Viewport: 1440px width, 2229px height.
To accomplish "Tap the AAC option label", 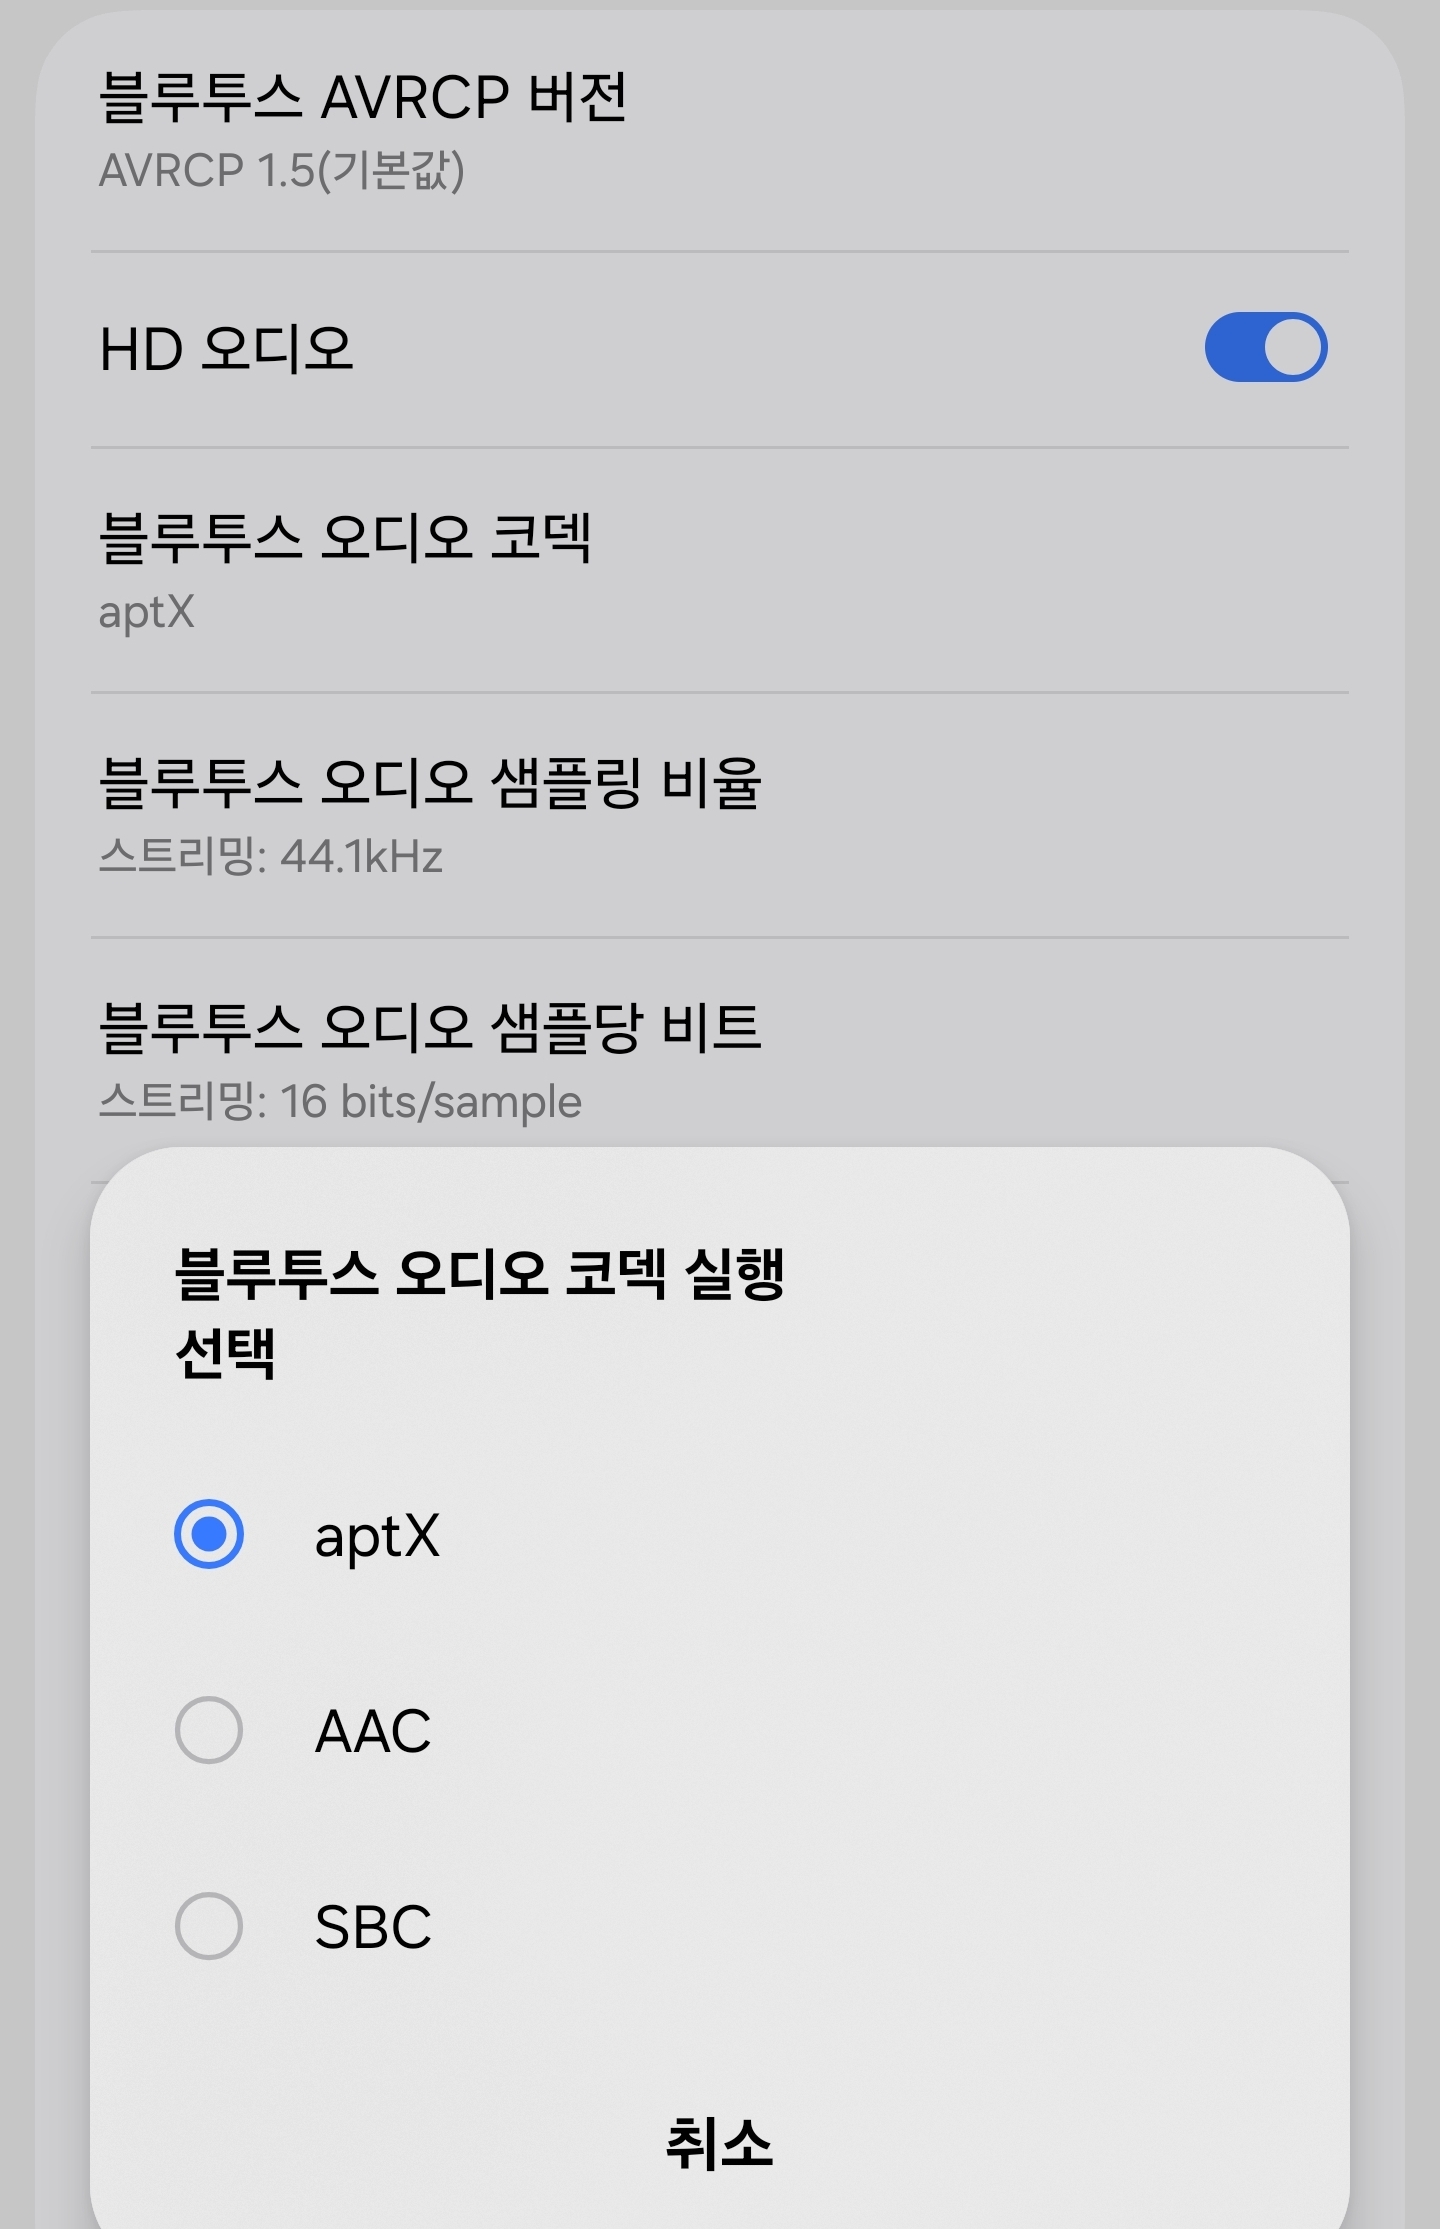I will point(373,1732).
